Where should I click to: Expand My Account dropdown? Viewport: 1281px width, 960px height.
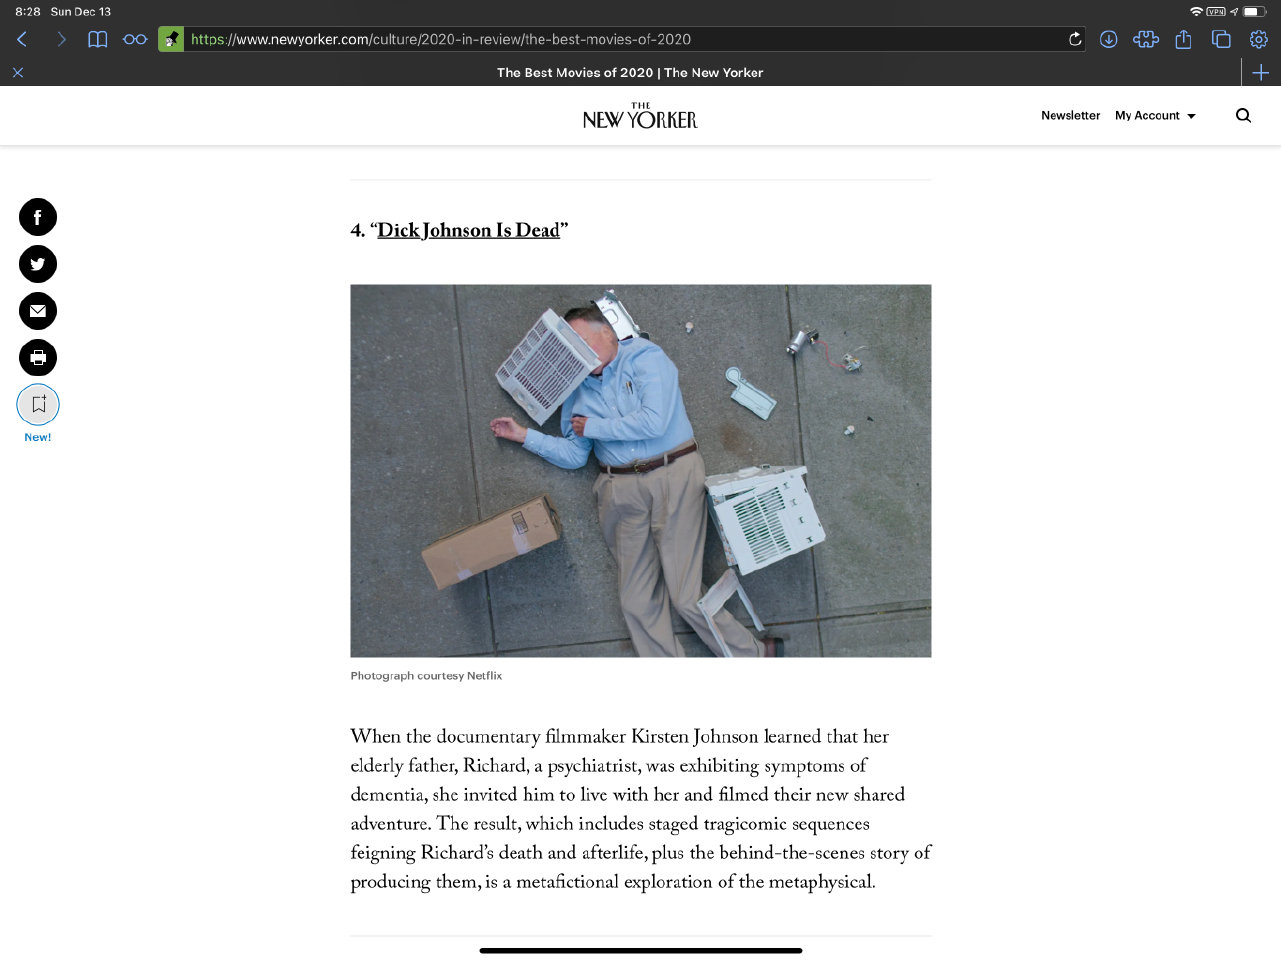pos(1156,116)
